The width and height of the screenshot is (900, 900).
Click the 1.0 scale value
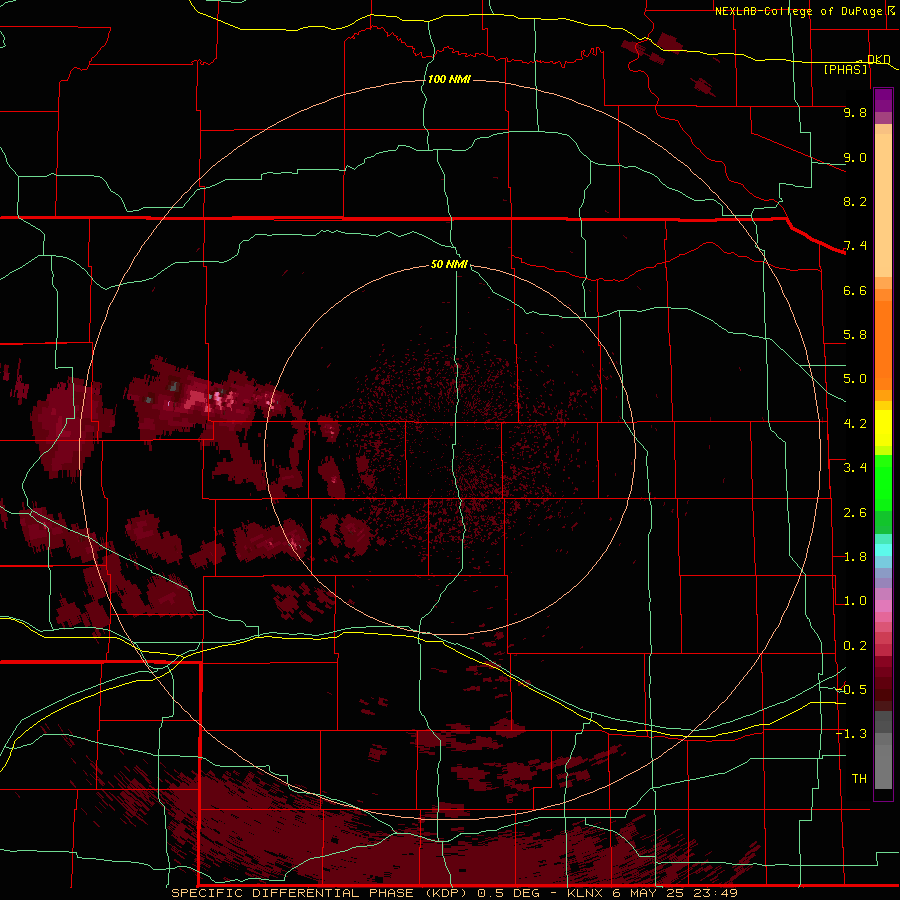pyautogui.click(x=855, y=601)
